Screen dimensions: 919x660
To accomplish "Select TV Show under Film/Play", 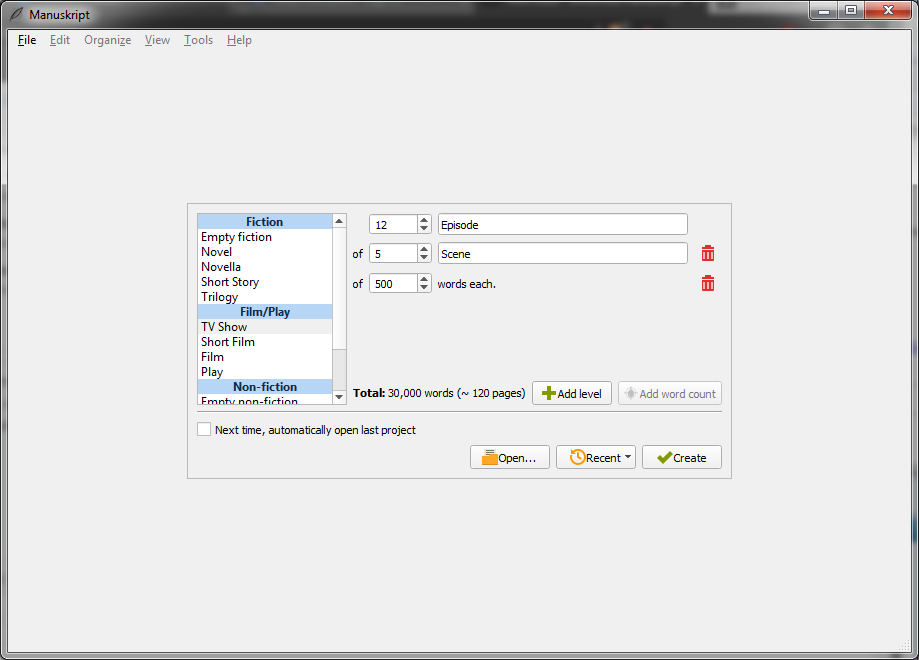I will click(224, 326).
